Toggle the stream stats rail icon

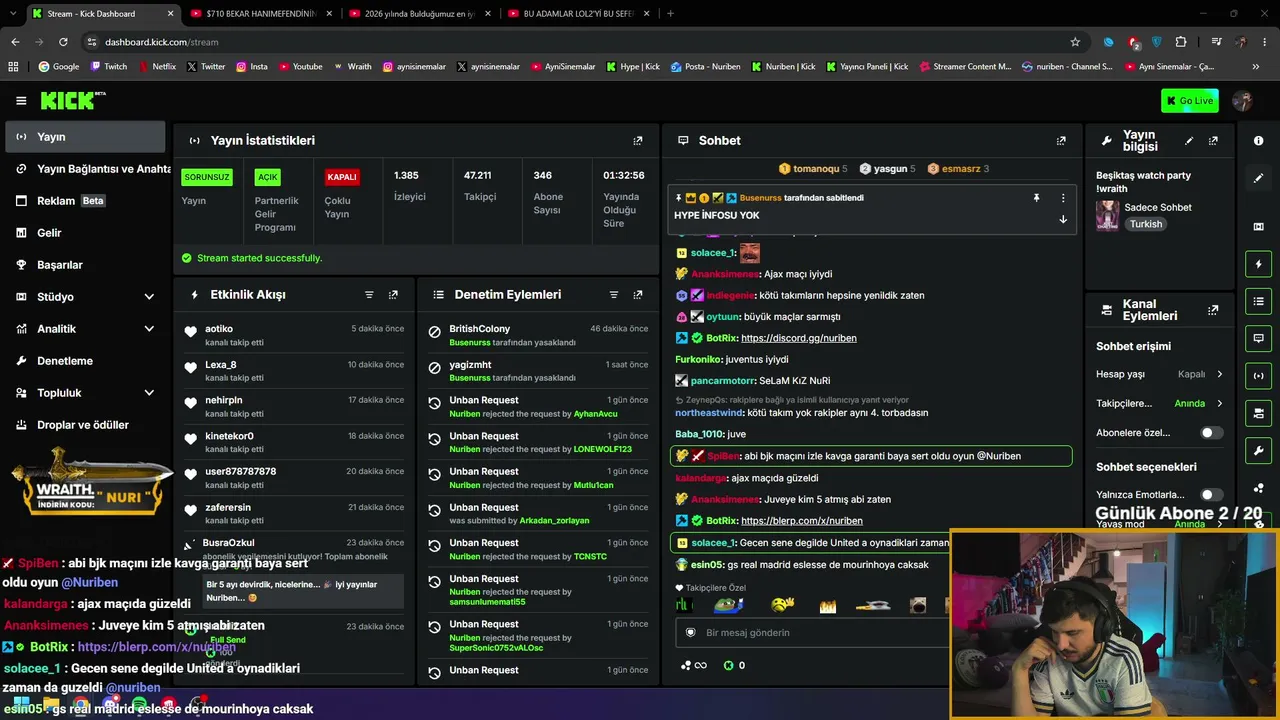[x=1258, y=376]
